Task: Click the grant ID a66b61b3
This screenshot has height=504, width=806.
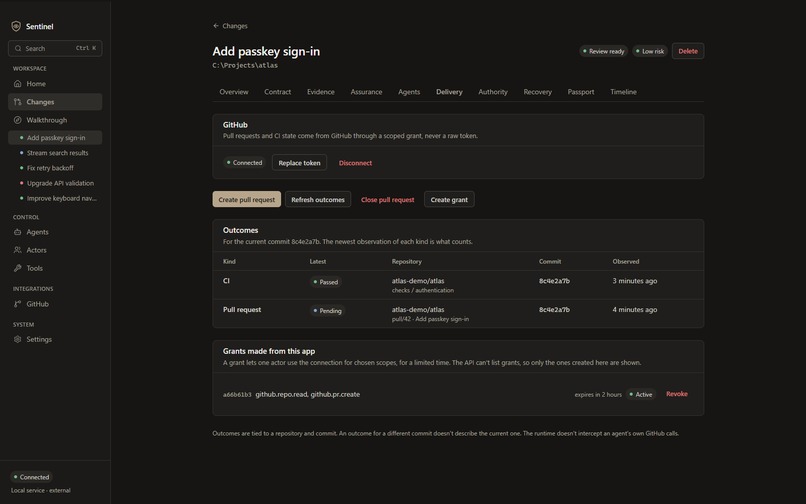Action: coord(237,394)
